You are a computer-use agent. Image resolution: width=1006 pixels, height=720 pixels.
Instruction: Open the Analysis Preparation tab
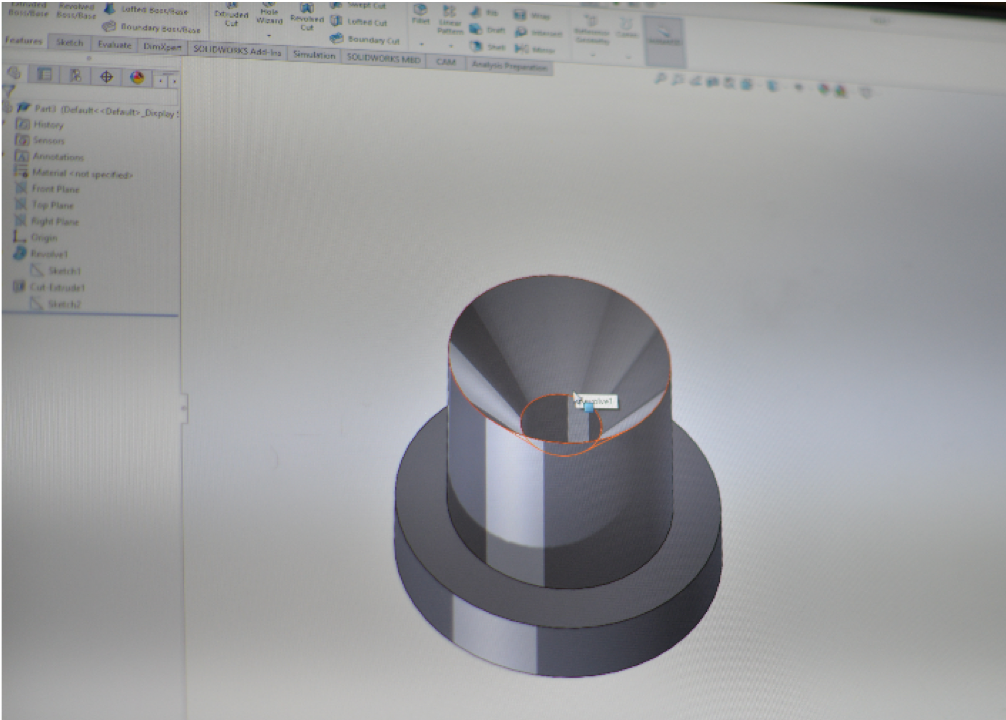pyautogui.click(x=509, y=65)
